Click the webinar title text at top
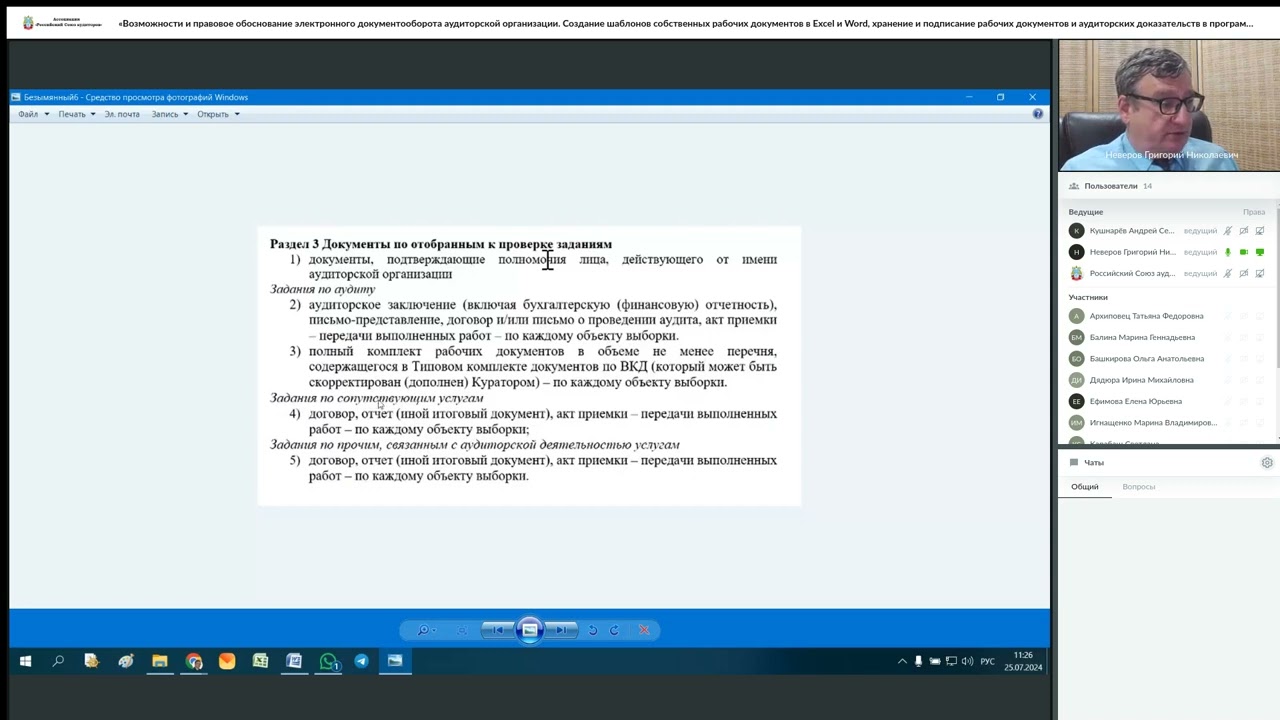 pos(685,23)
